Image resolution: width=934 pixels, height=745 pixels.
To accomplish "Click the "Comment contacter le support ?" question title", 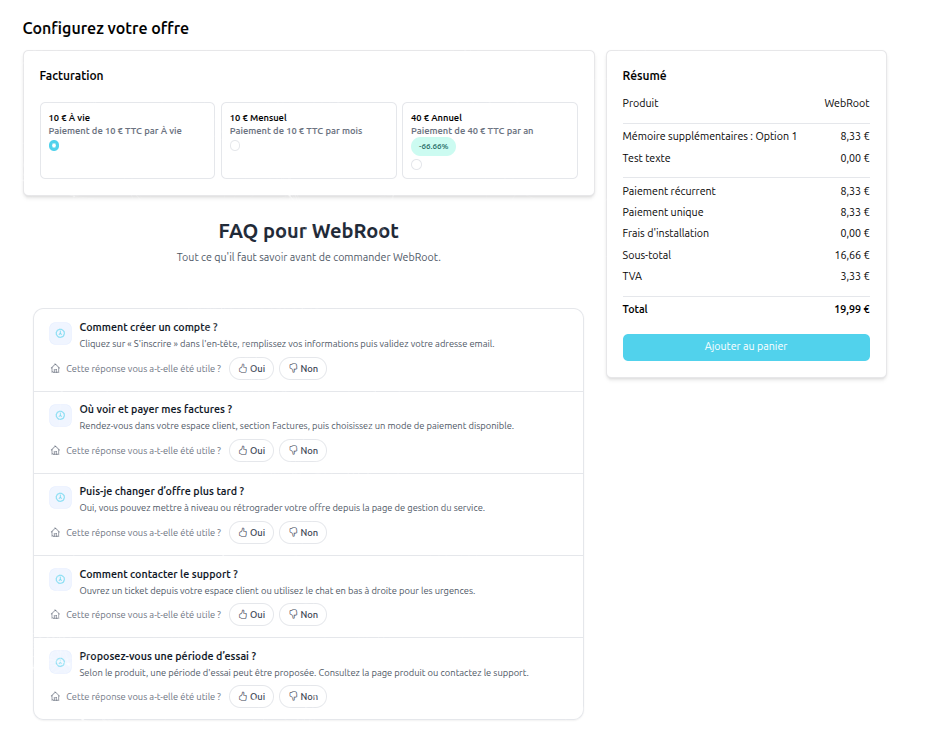I will click(158, 574).
